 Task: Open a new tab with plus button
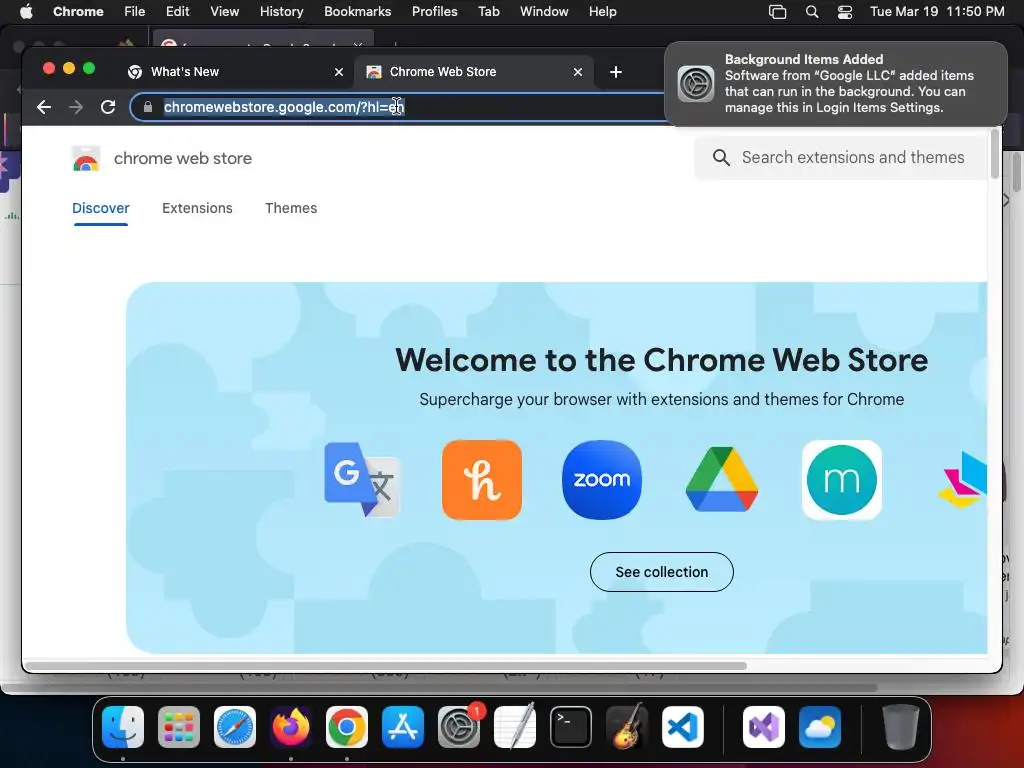615,72
